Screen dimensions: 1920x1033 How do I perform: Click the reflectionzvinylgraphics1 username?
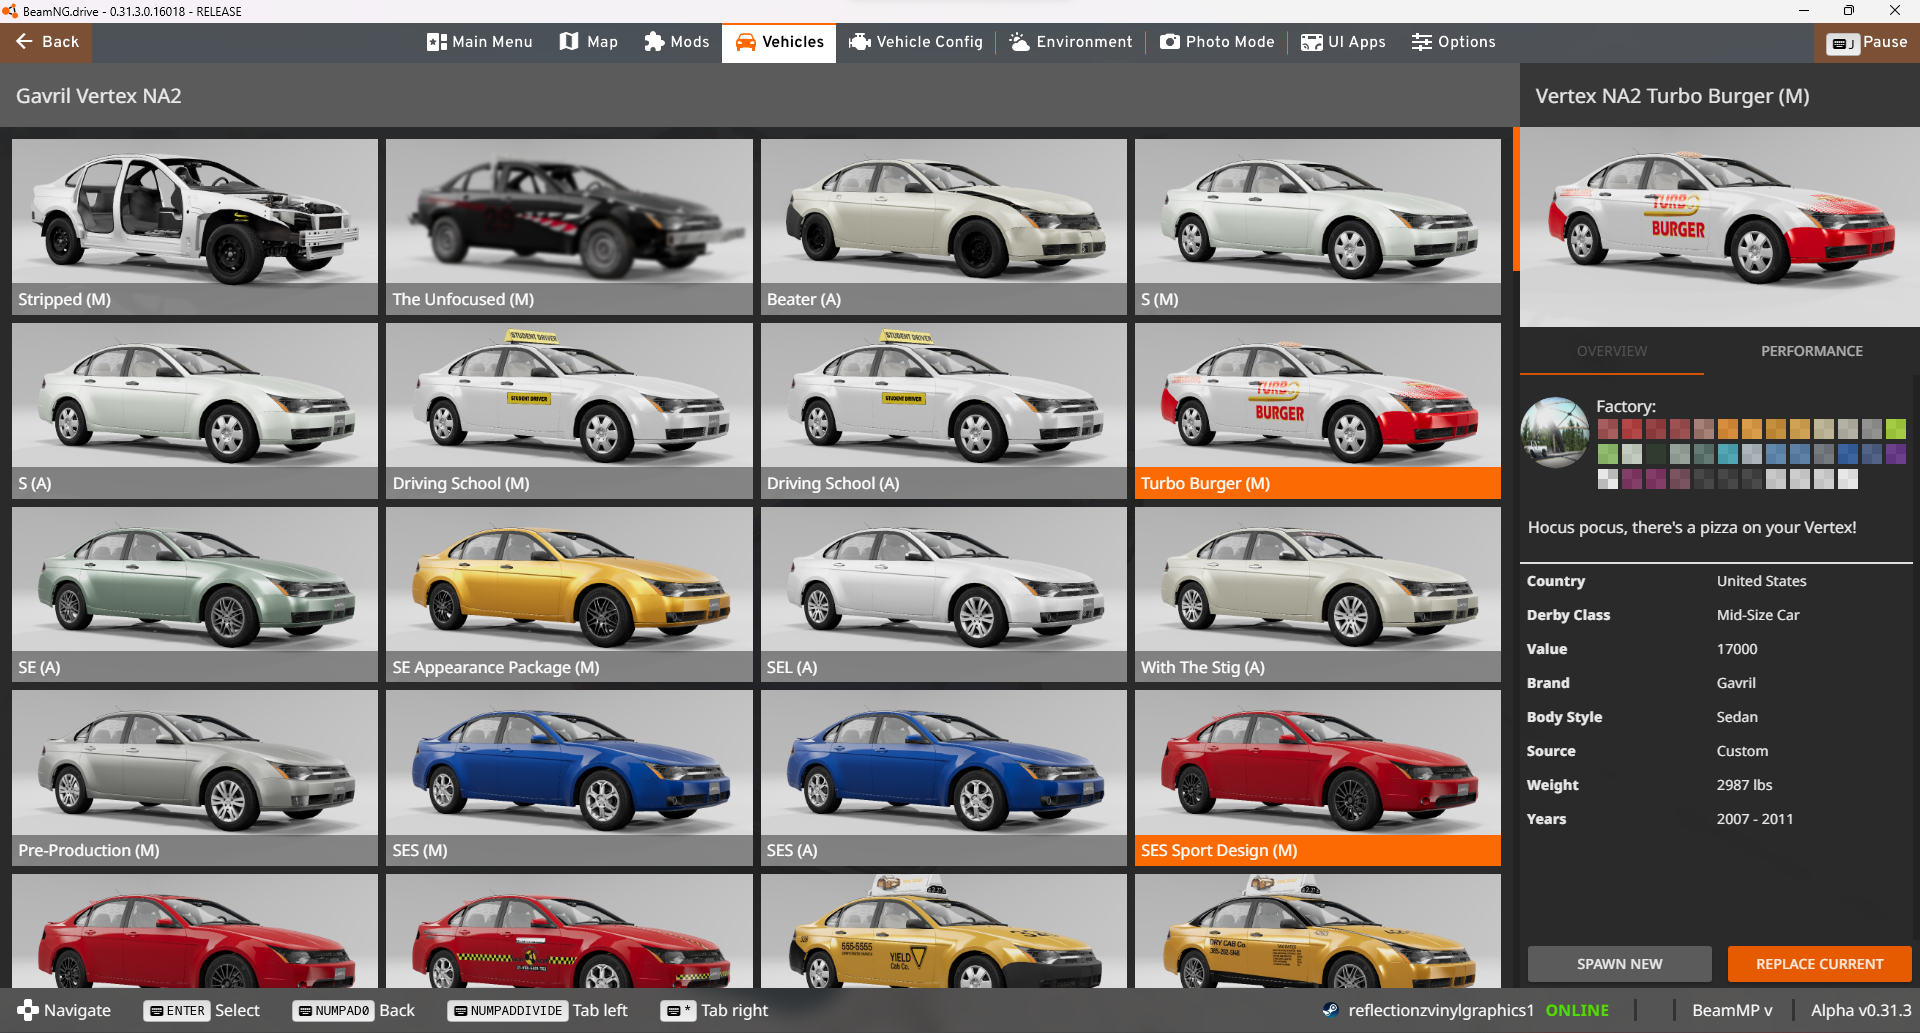pyautogui.click(x=1441, y=1010)
